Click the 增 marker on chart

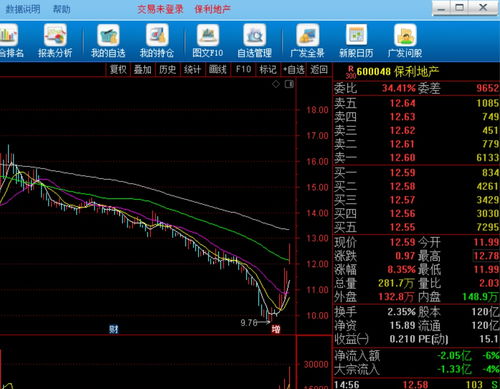[276, 329]
